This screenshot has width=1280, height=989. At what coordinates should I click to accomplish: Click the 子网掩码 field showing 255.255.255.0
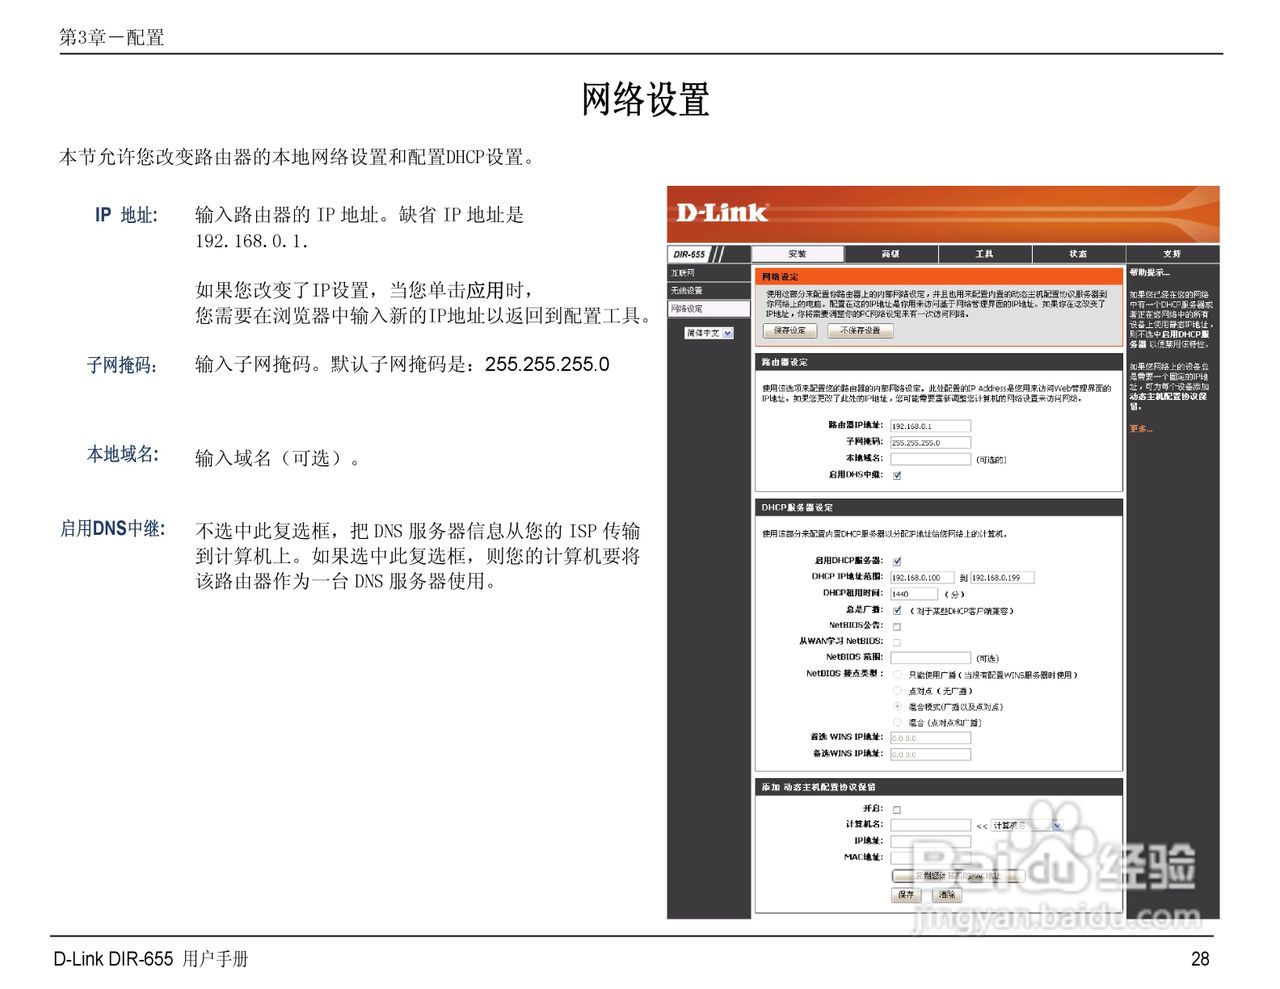(930, 442)
